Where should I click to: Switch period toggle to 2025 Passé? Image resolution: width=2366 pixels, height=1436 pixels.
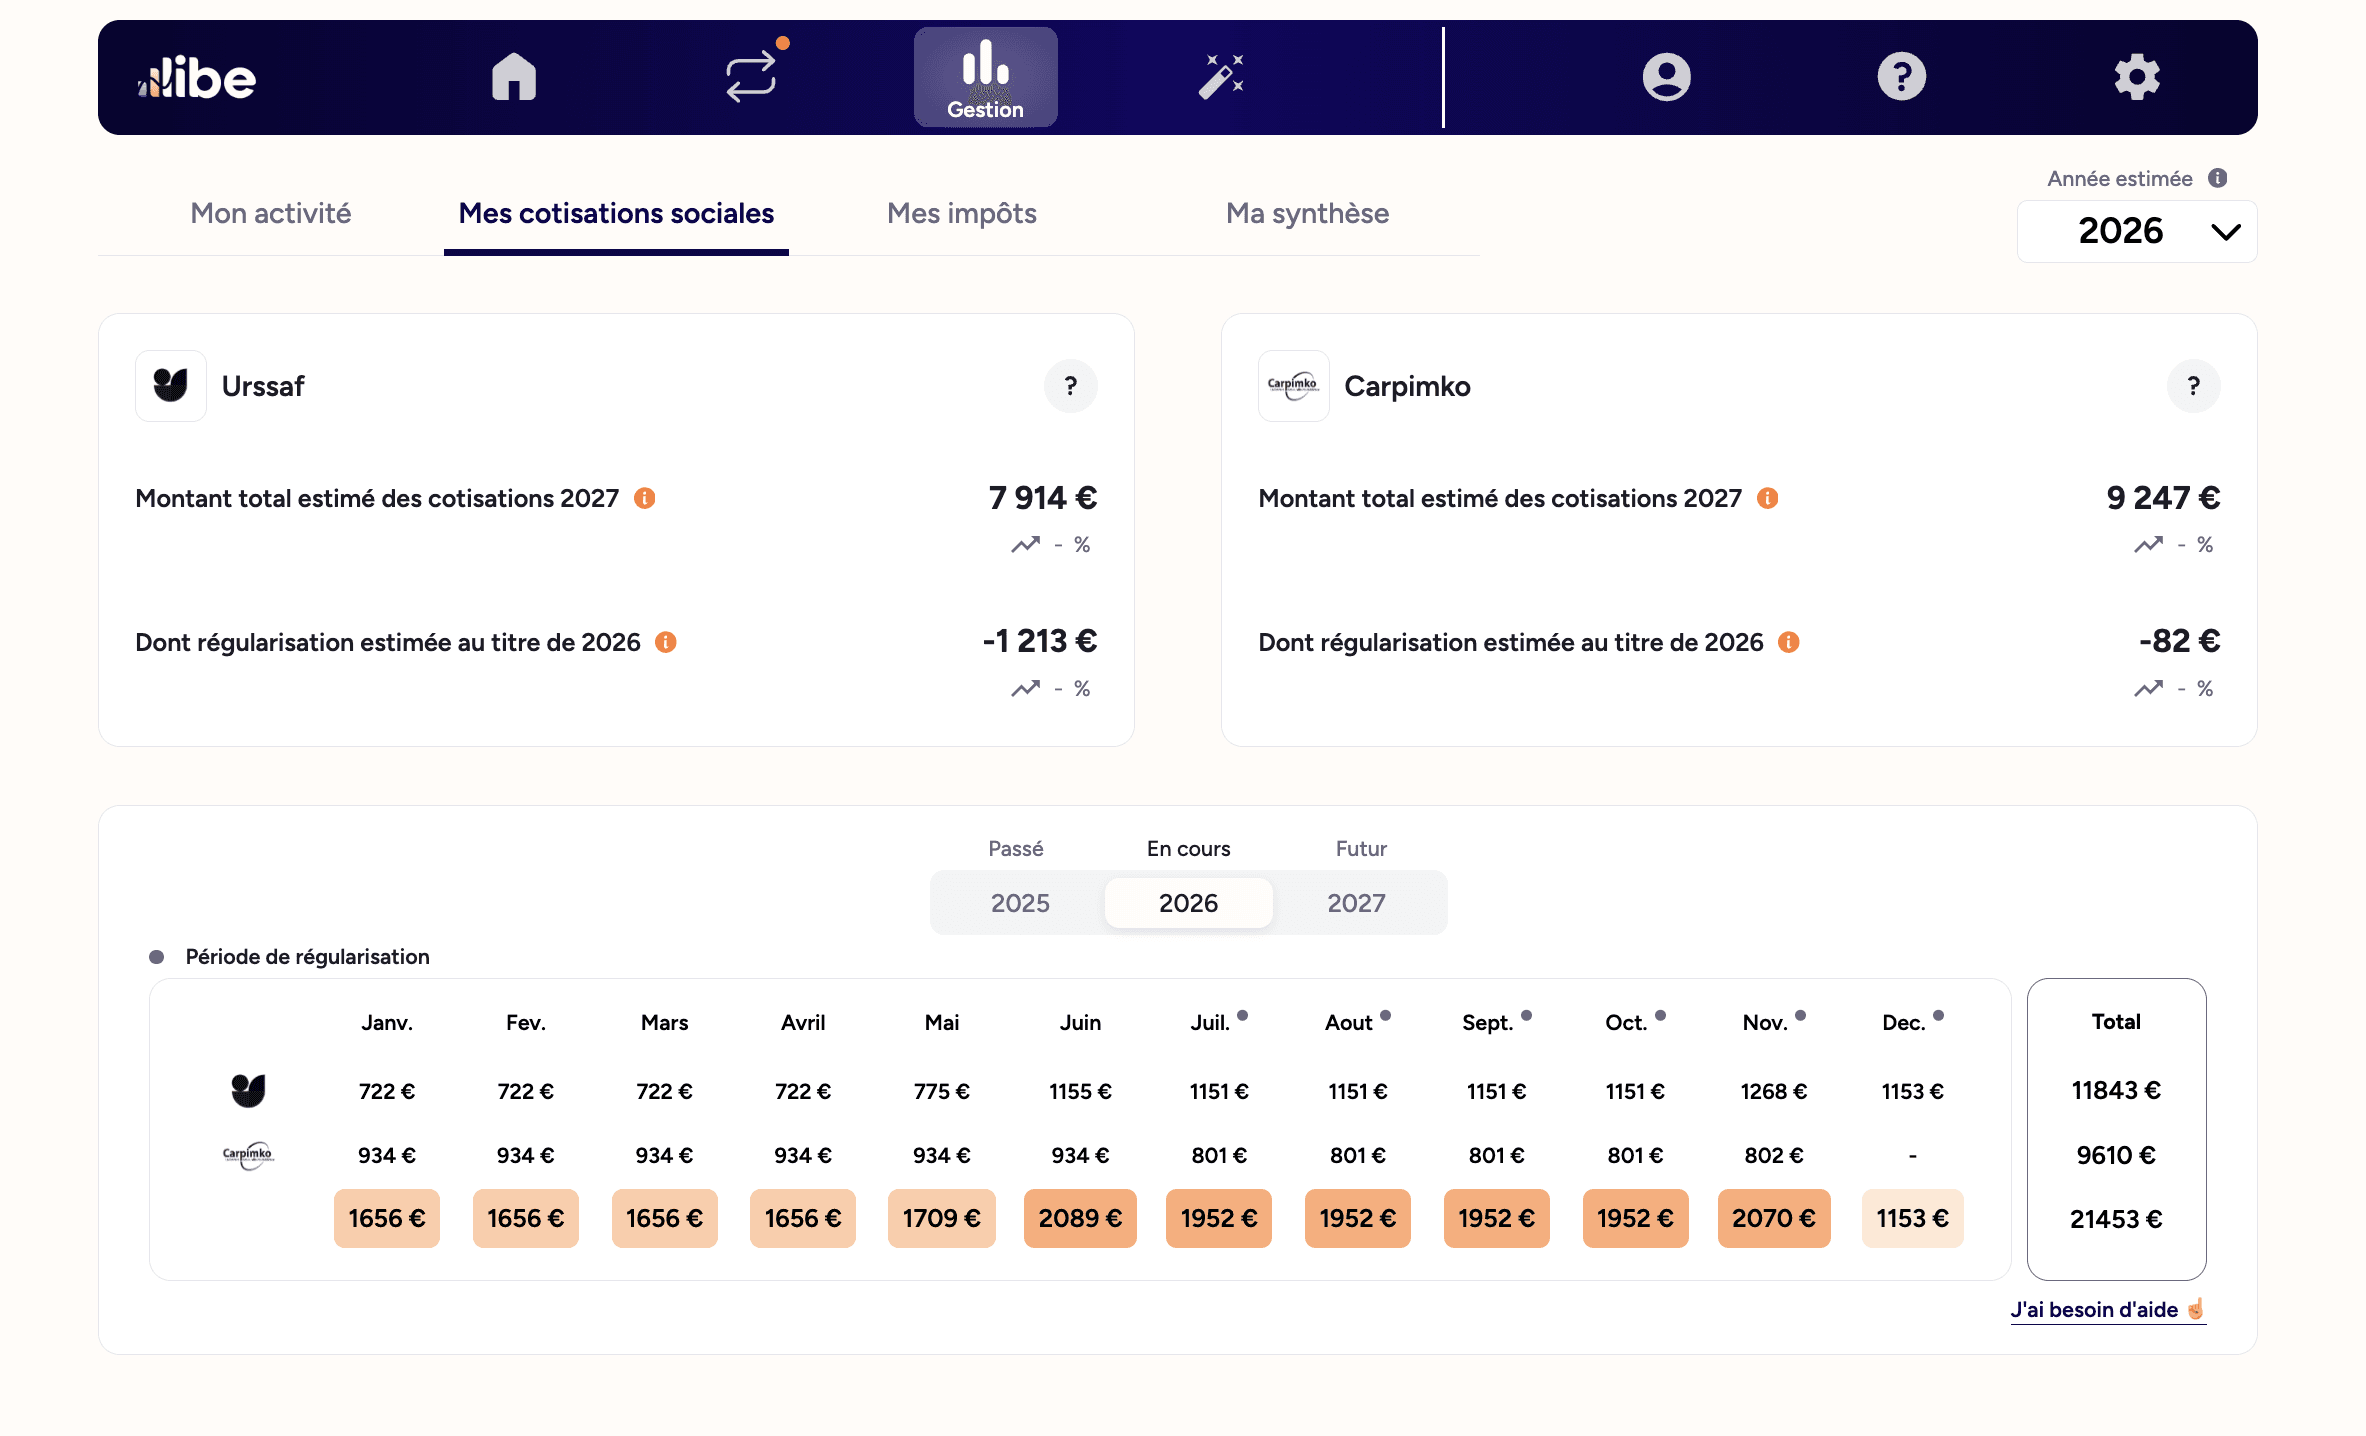(x=1019, y=903)
